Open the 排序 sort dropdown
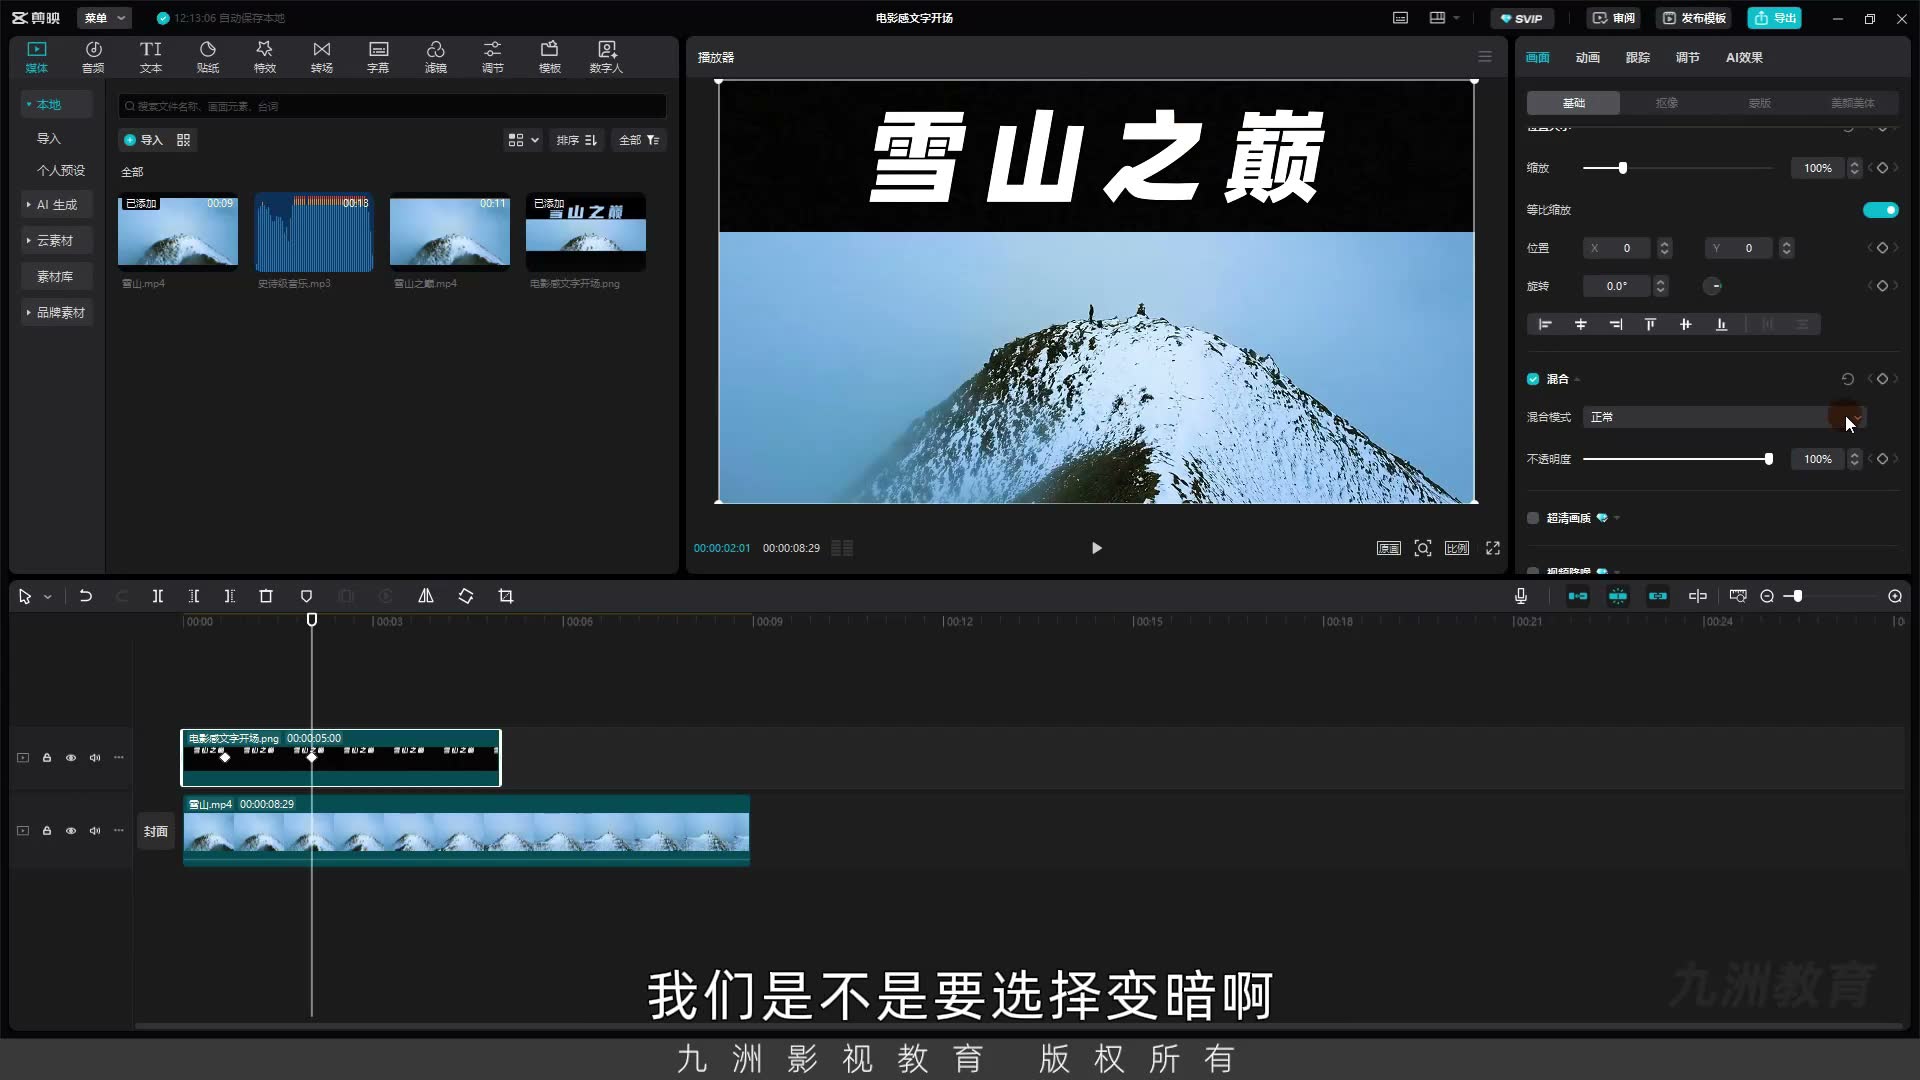The height and width of the screenshot is (1080, 1920). click(x=577, y=140)
